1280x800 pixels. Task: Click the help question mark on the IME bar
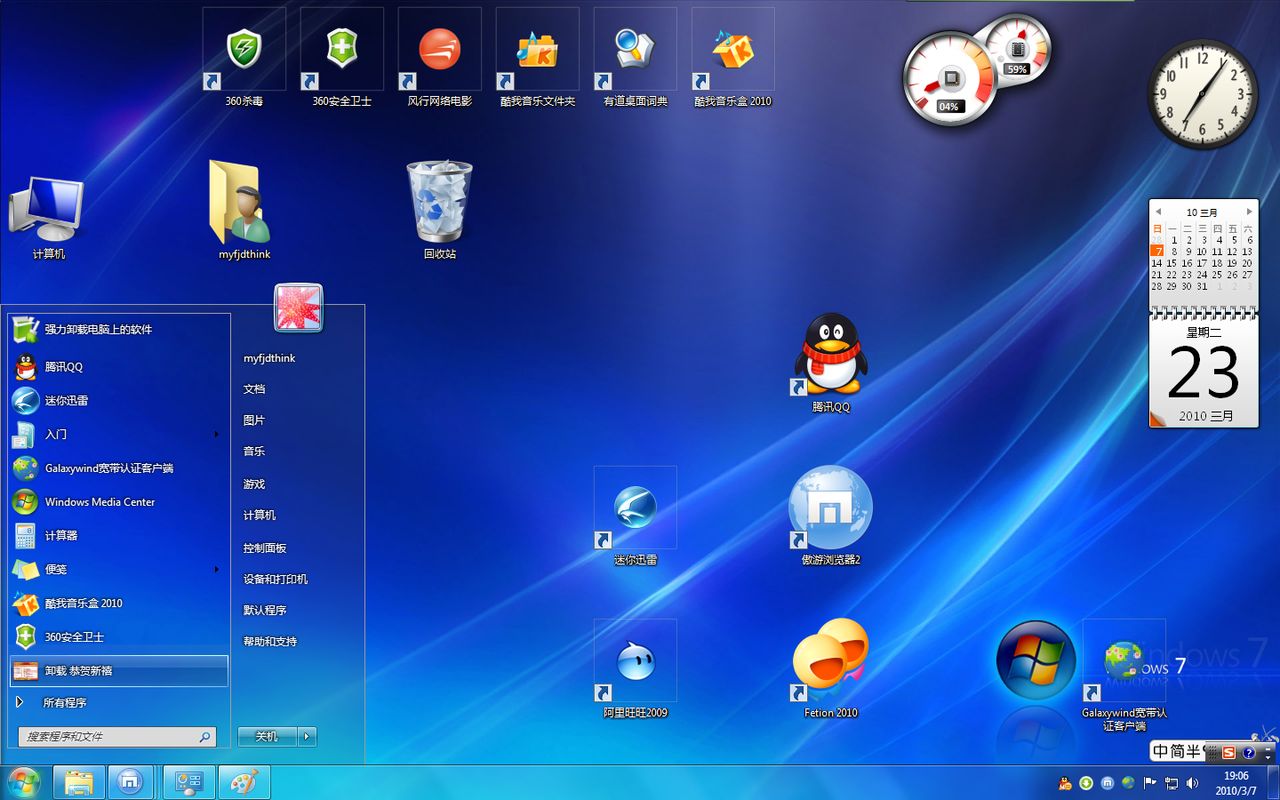pos(1249,752)
